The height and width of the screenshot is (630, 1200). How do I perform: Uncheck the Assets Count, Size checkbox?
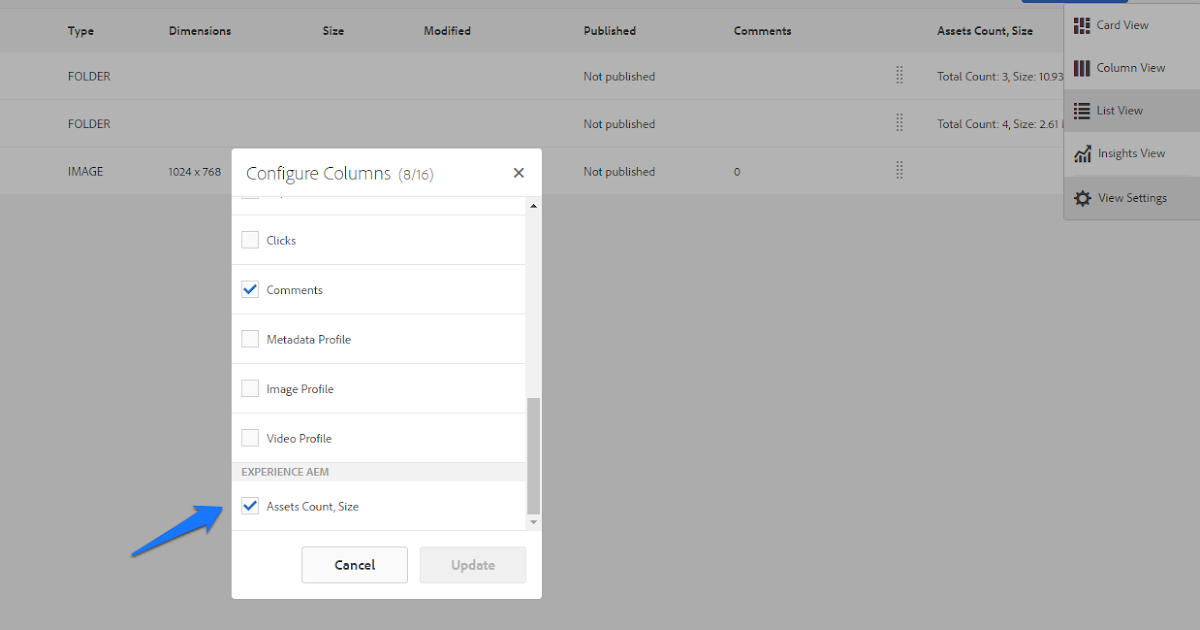pos(250,505)
